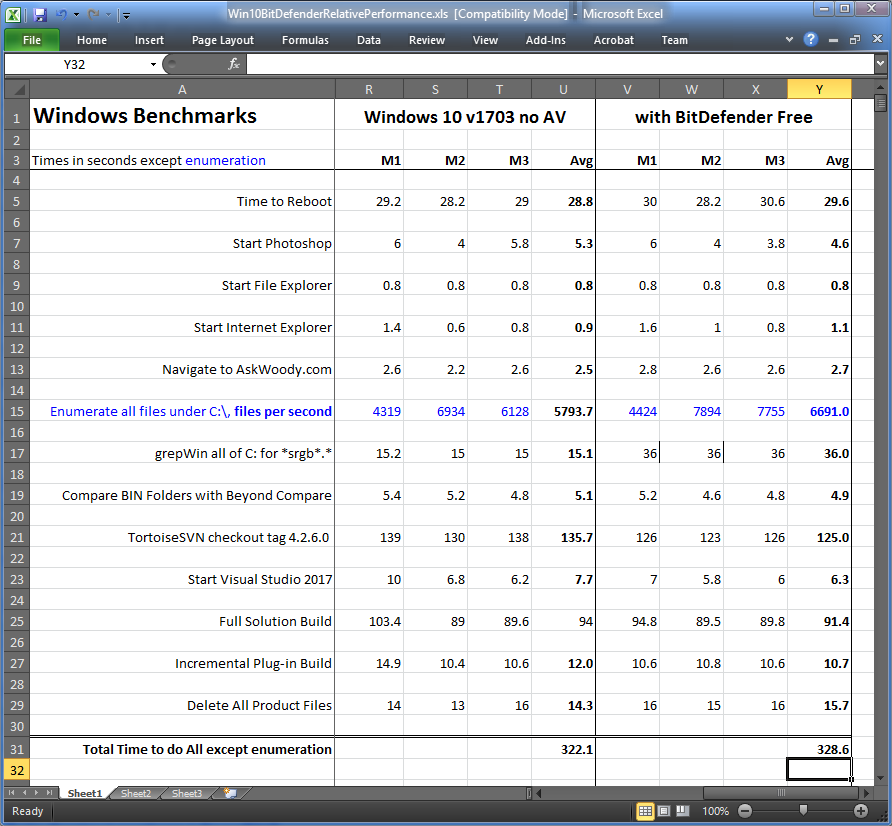The image size is (892, 826).
Task: Open Customize Quick Access Toolbar dropdown
Action: tap(126, 16)
